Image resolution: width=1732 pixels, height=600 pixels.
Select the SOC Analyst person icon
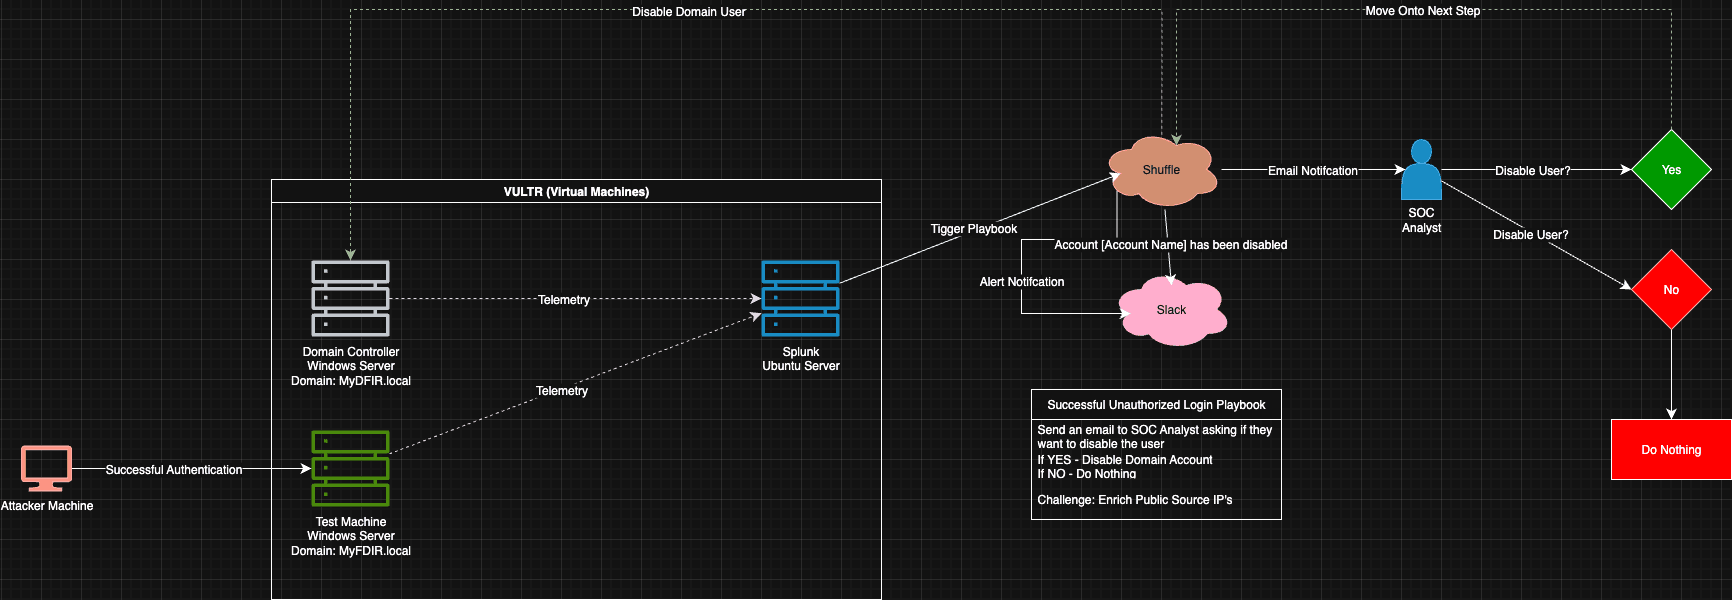coord(1421,170)
